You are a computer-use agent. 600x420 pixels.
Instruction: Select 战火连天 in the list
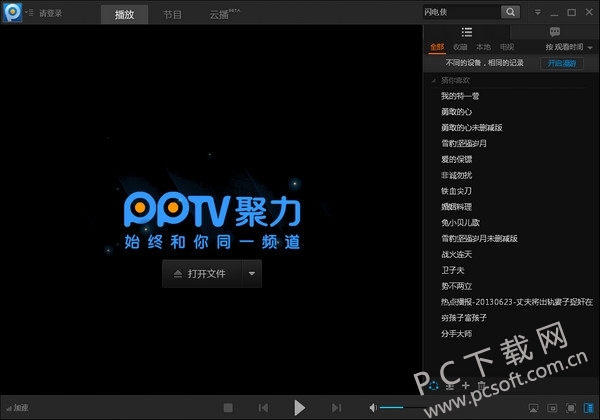(x=457, y=254)
